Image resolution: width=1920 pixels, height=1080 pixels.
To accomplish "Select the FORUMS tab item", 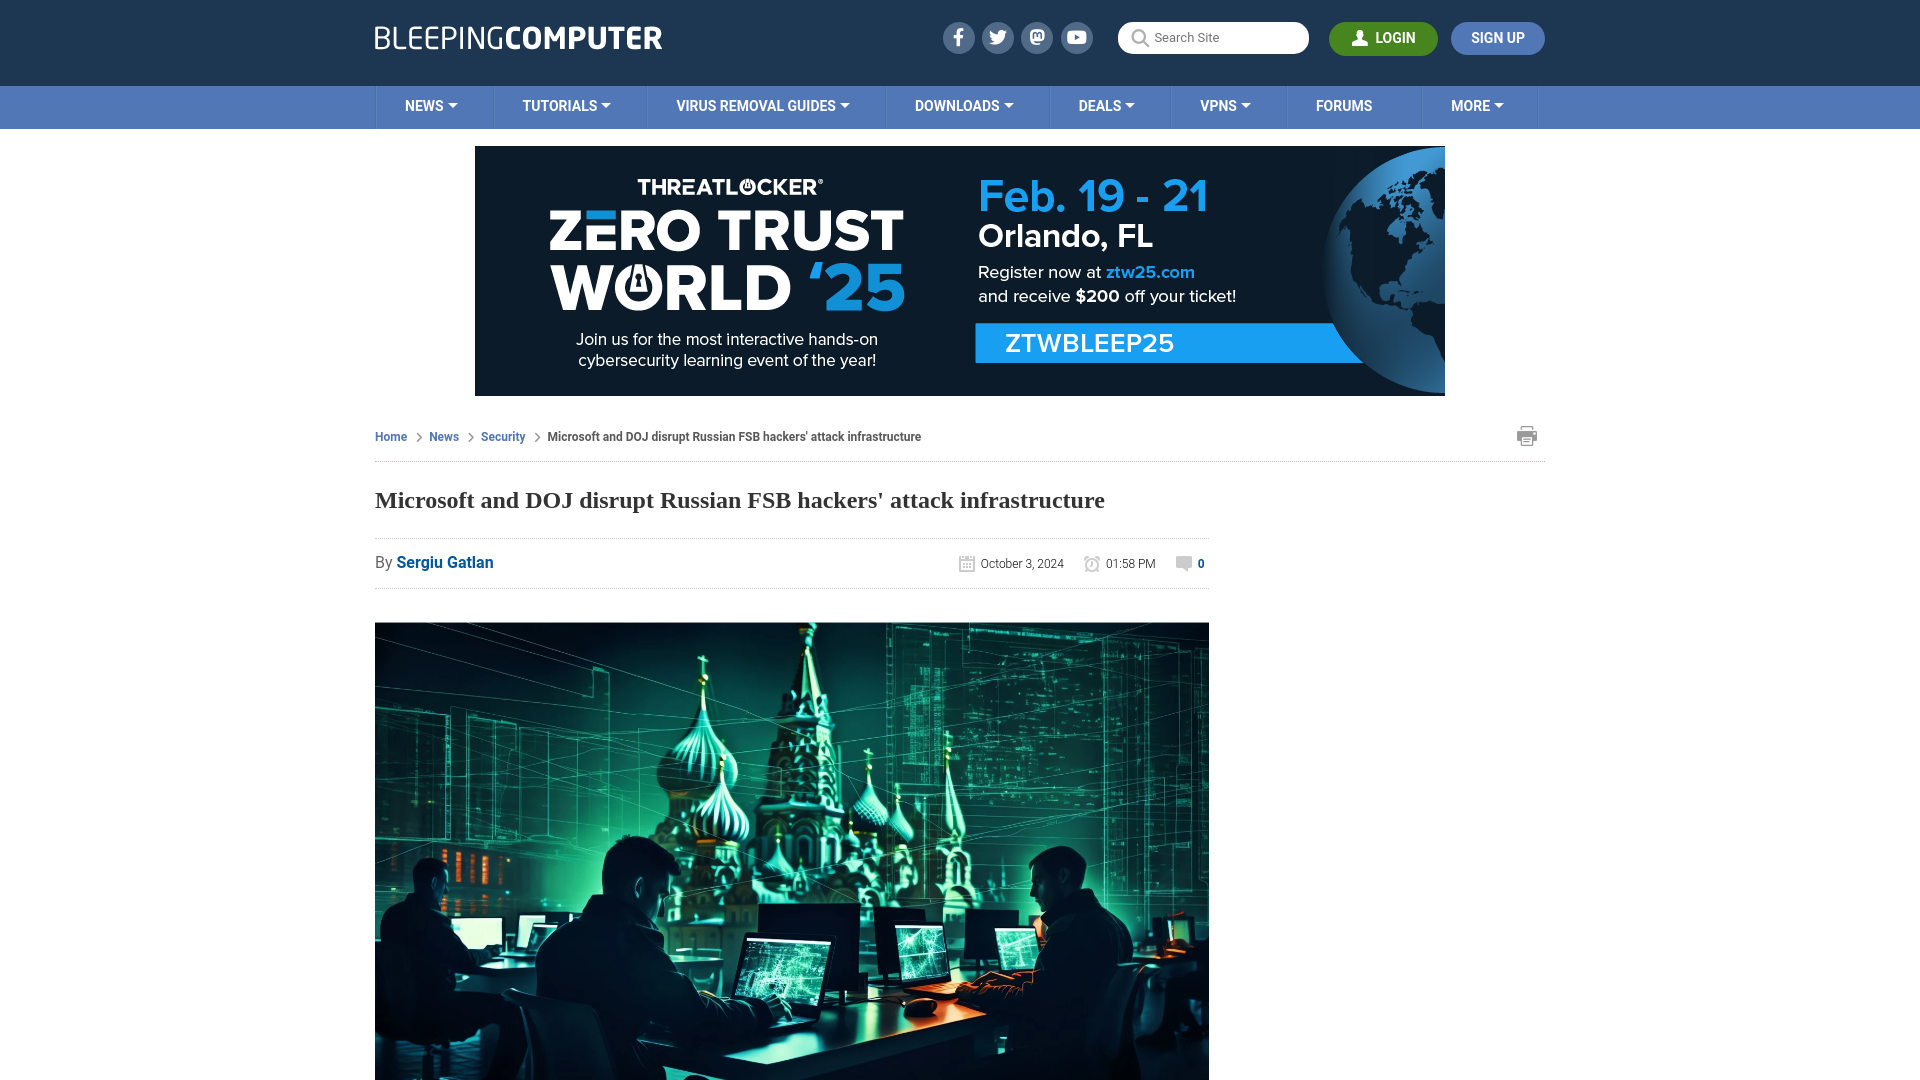I will 1342,105.
